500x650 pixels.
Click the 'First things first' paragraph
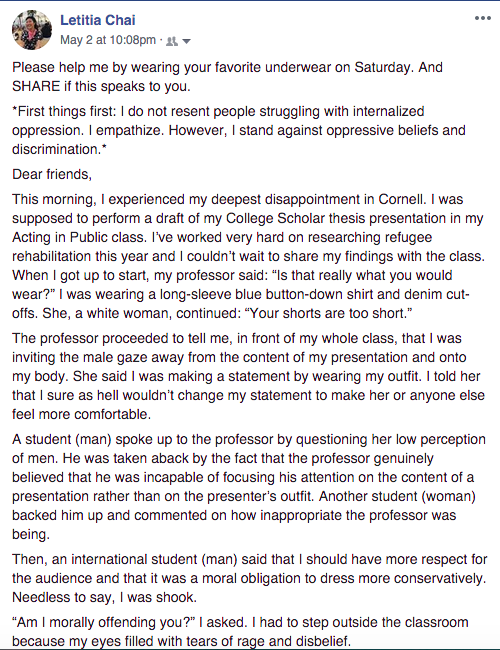point(239,130)
